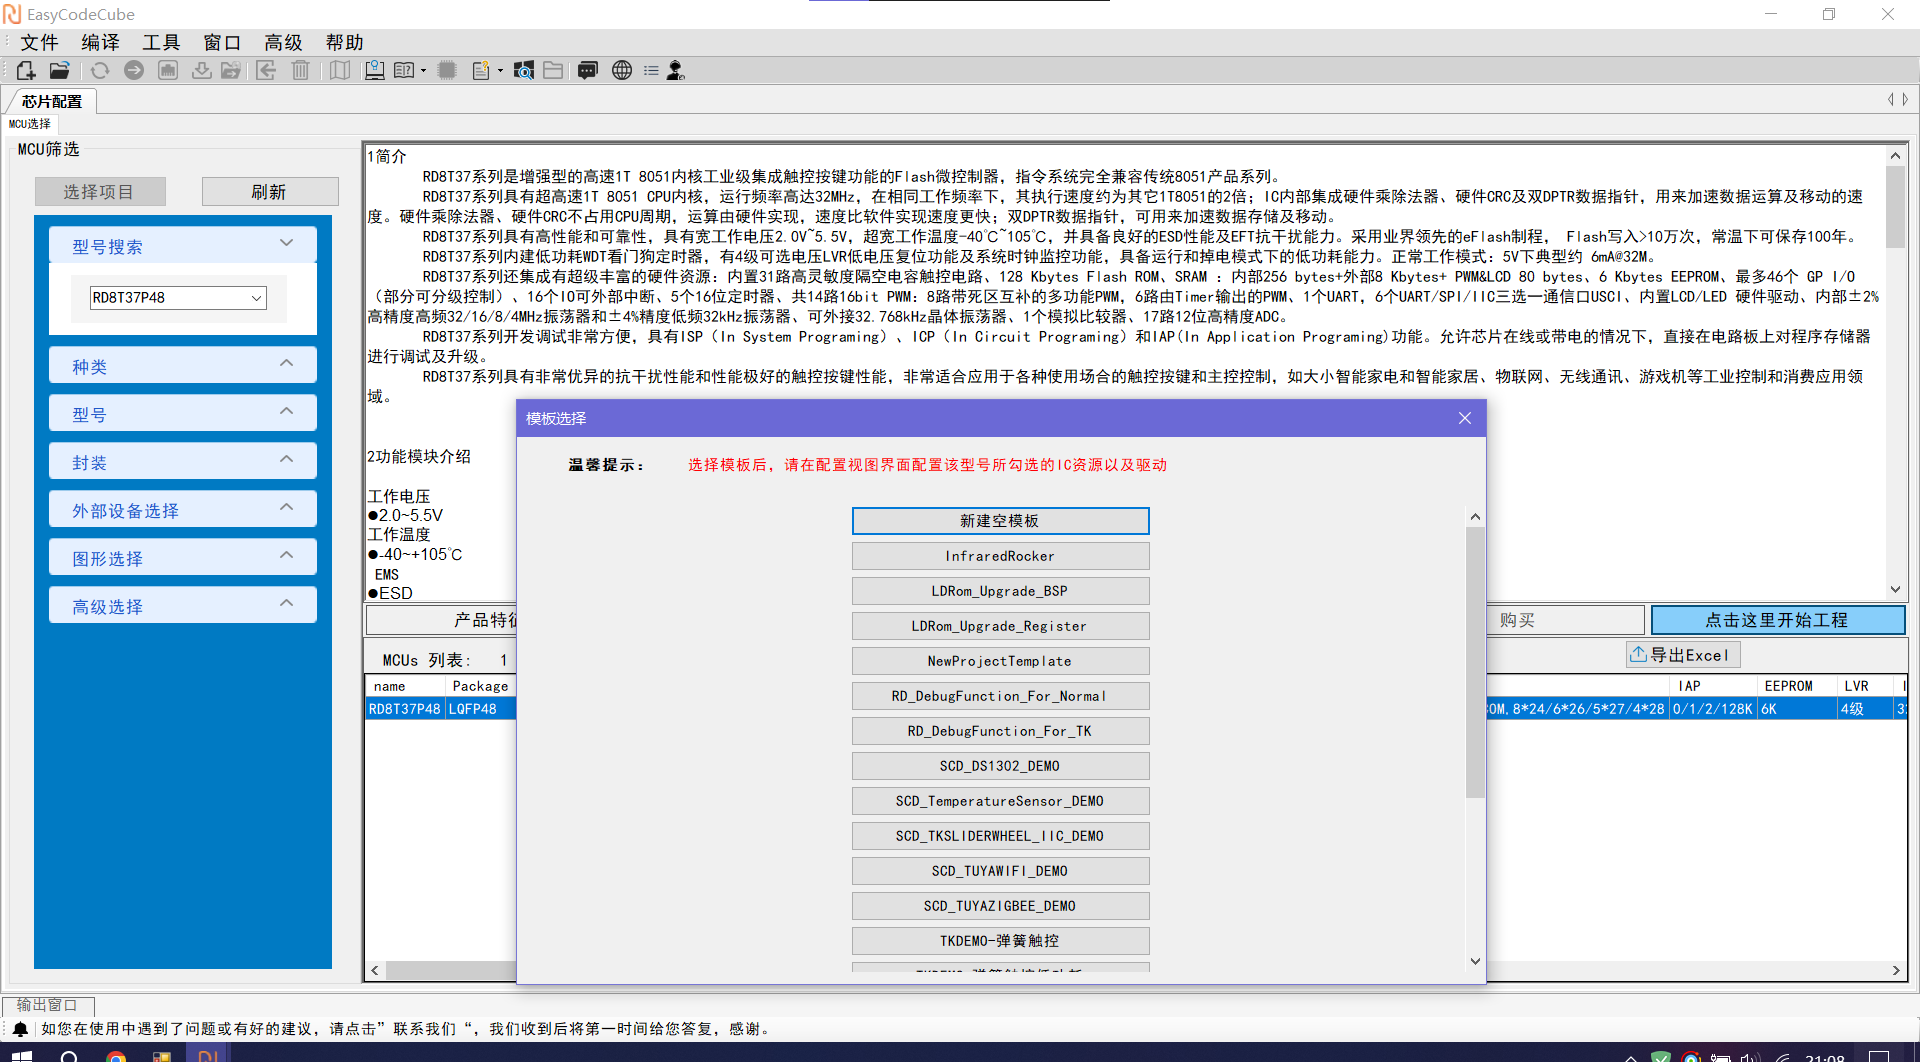Click the 选择项目 button
1920x1062 pixels.
tap(100, 191)
